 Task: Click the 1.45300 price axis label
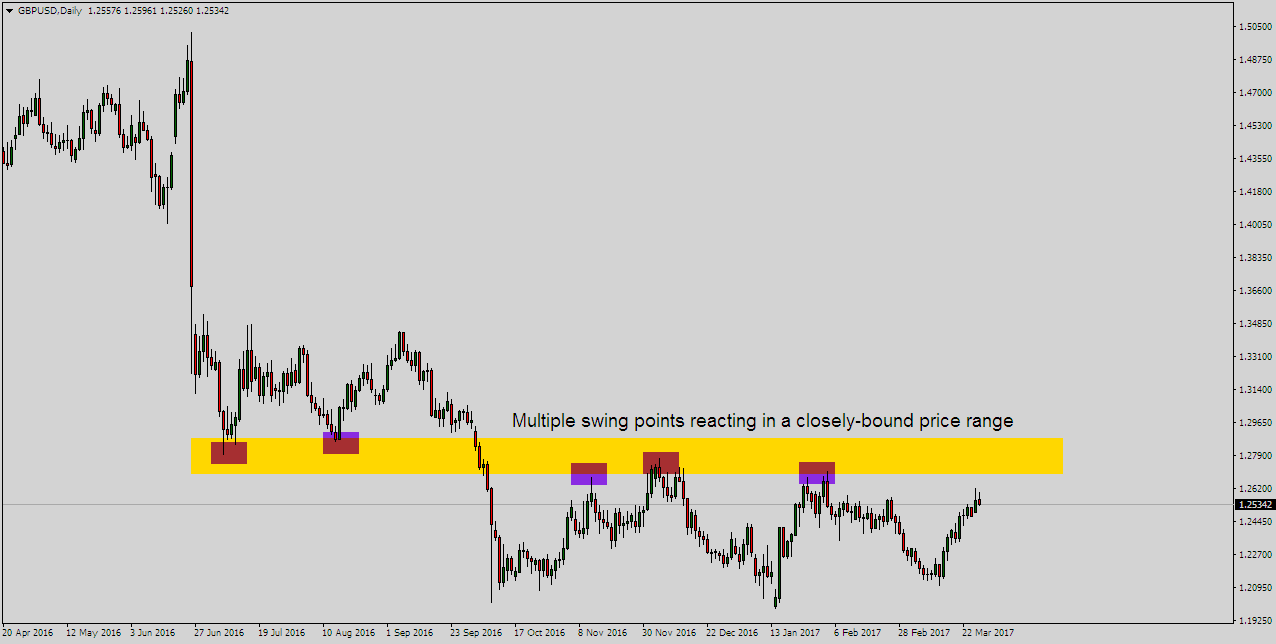point(1254,126)
